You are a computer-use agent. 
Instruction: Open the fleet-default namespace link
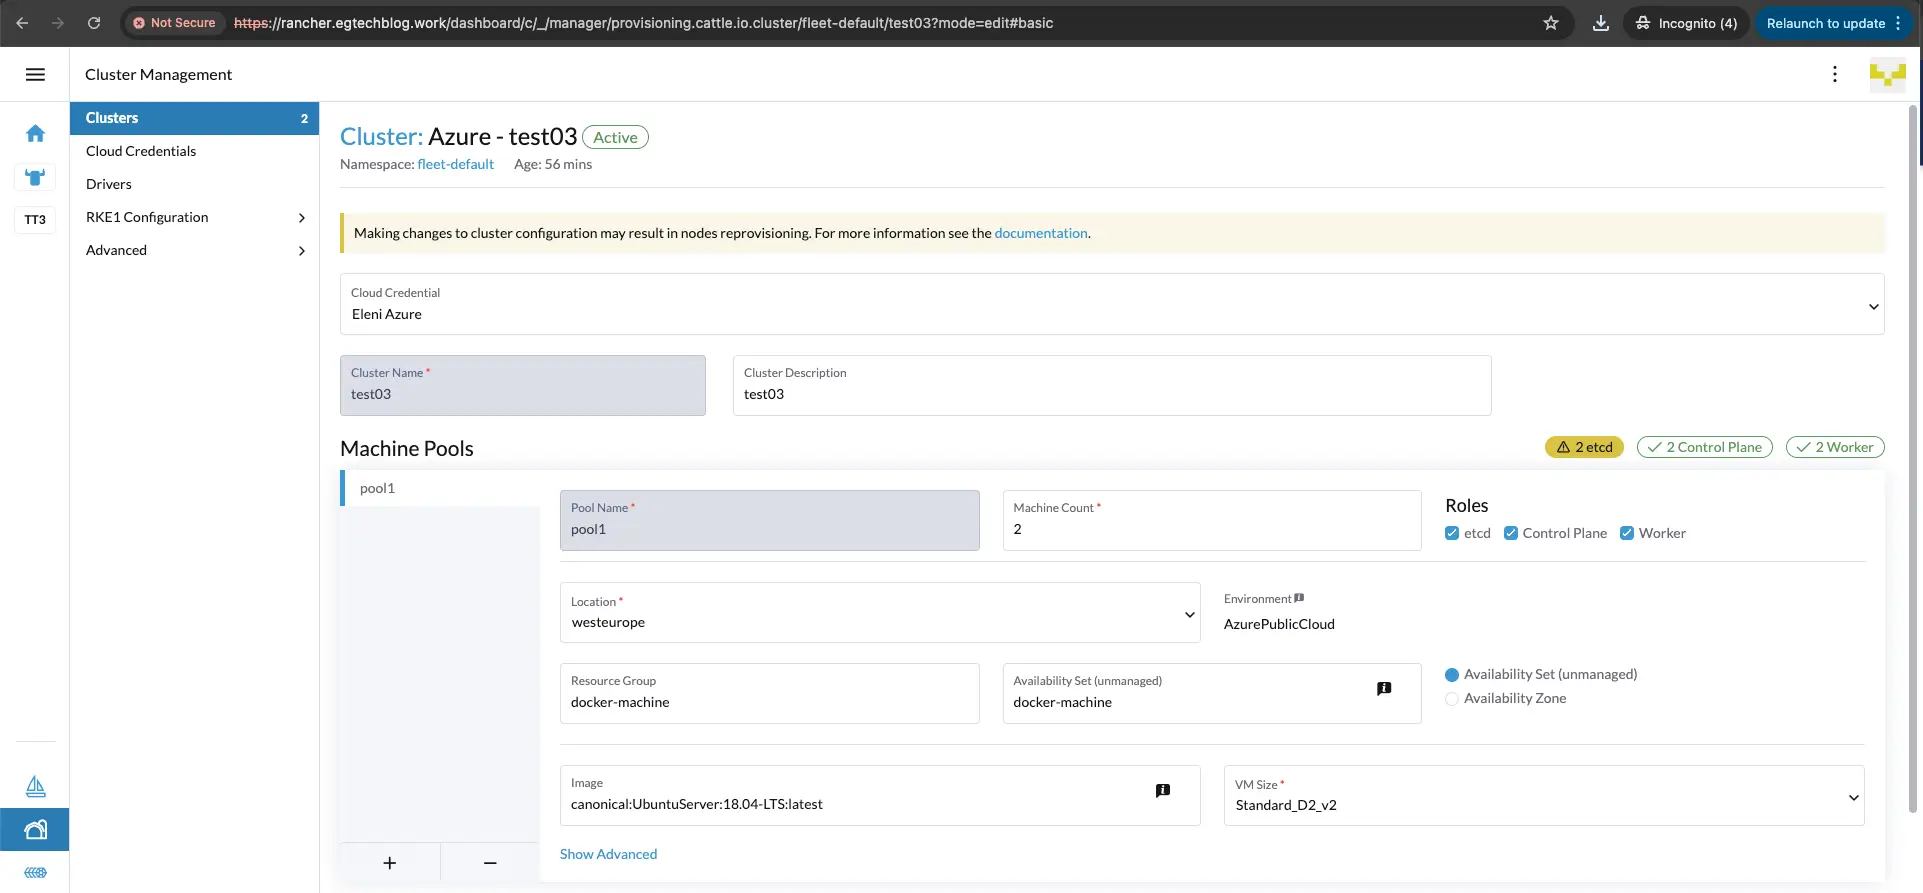[455, 164]
